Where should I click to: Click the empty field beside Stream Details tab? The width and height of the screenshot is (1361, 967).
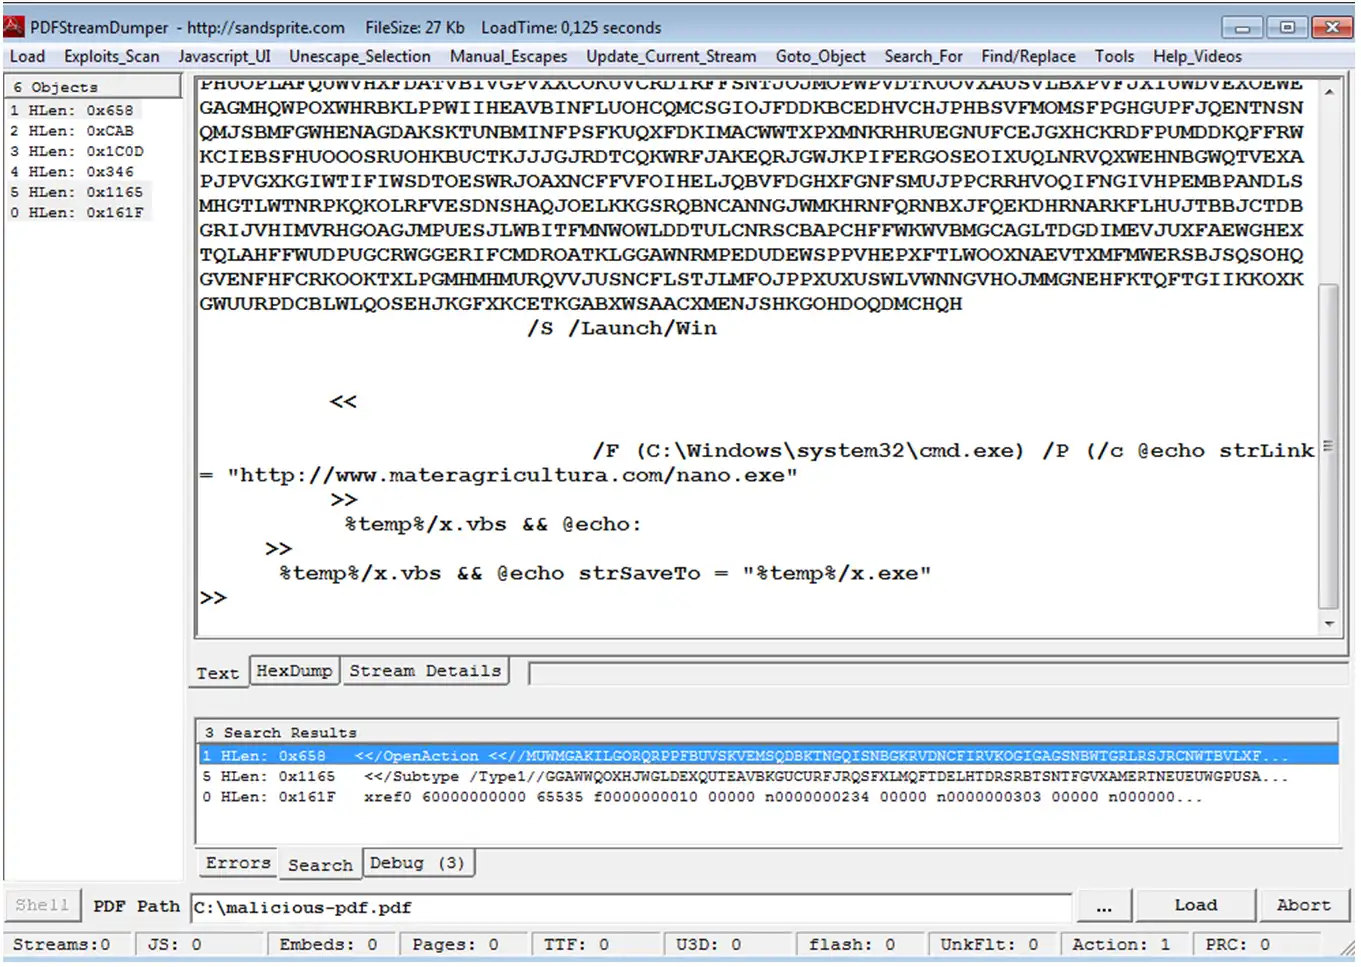[938, 673]
